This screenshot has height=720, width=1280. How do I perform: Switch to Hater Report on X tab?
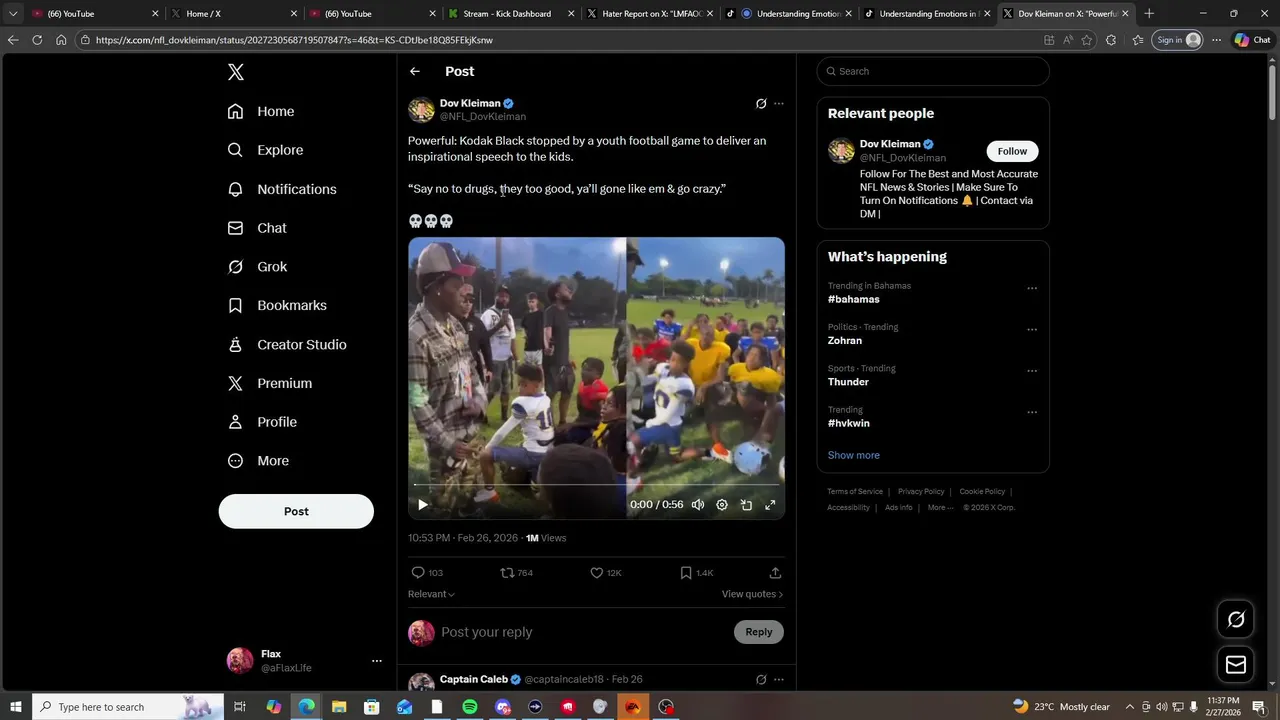click(650, 13)
